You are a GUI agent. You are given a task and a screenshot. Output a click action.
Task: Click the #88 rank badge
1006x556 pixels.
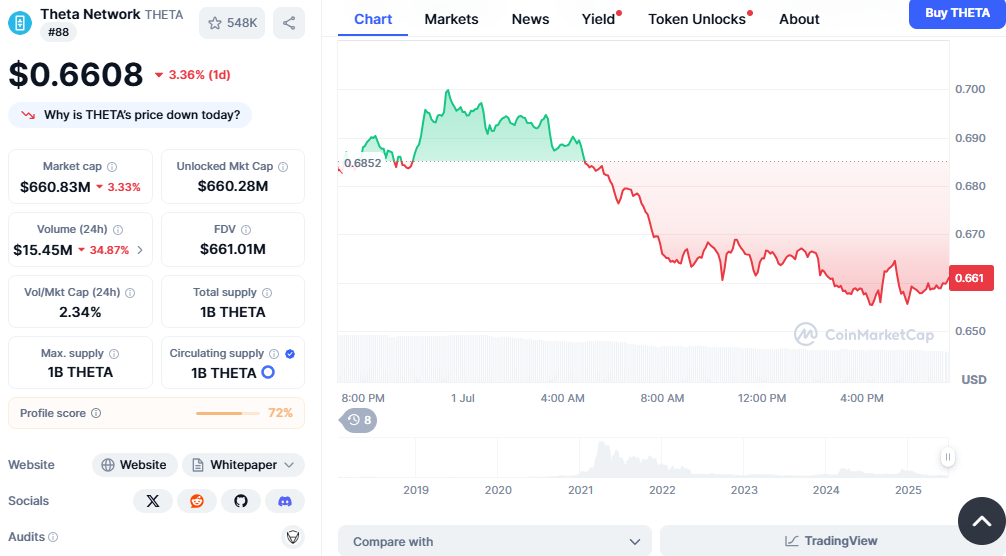(x=58, y=32)
